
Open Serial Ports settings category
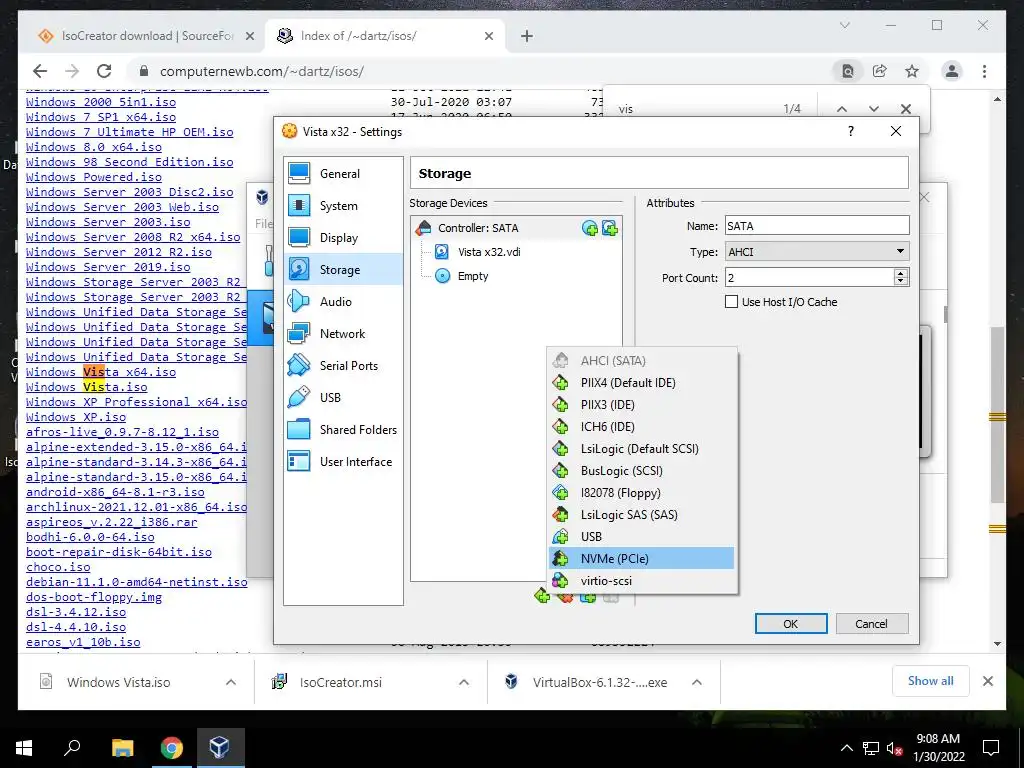[x=343, y=366]
